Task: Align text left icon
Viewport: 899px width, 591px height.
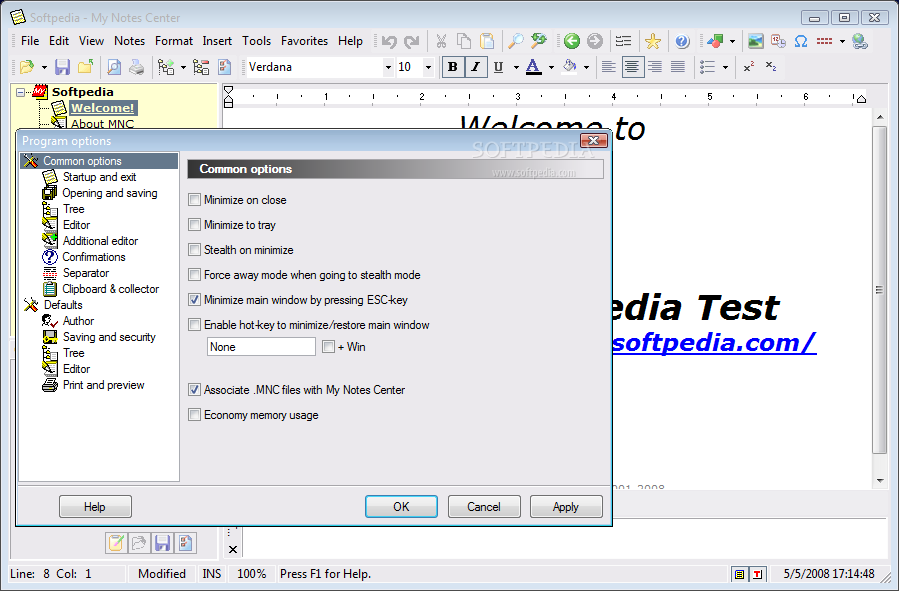Action: [x=609, y=67]
